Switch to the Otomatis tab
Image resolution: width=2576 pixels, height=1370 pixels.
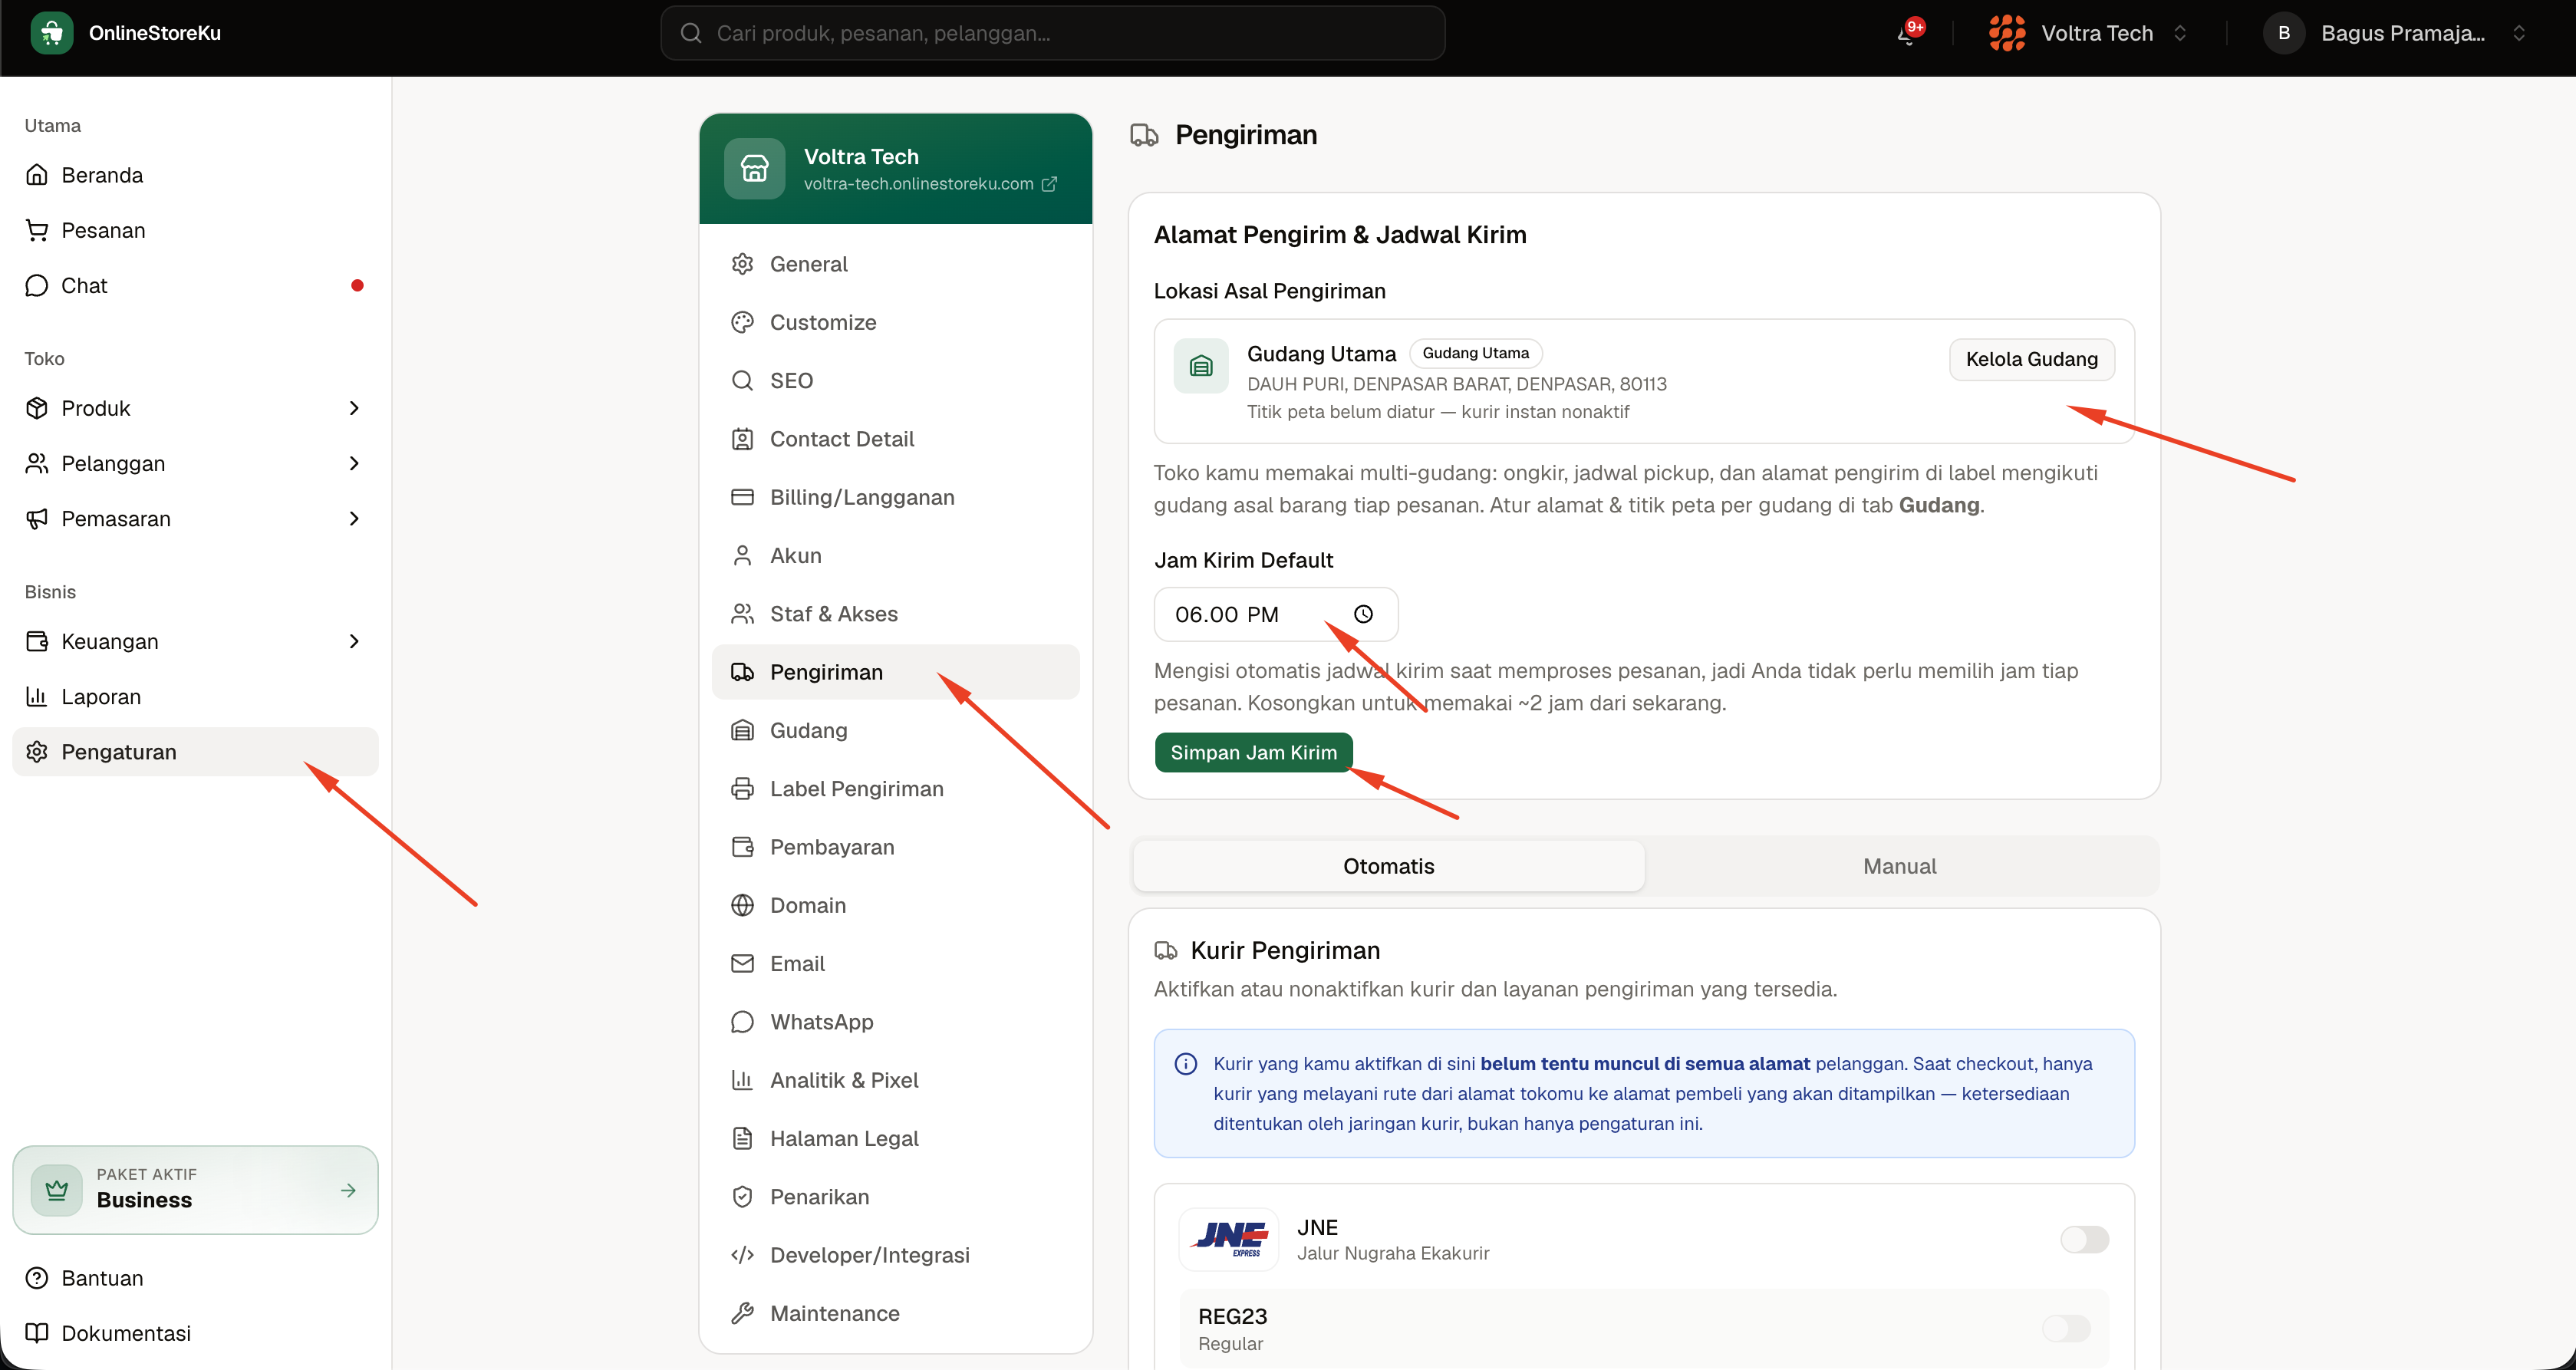pyautogui.click(x=1388, y=866)
